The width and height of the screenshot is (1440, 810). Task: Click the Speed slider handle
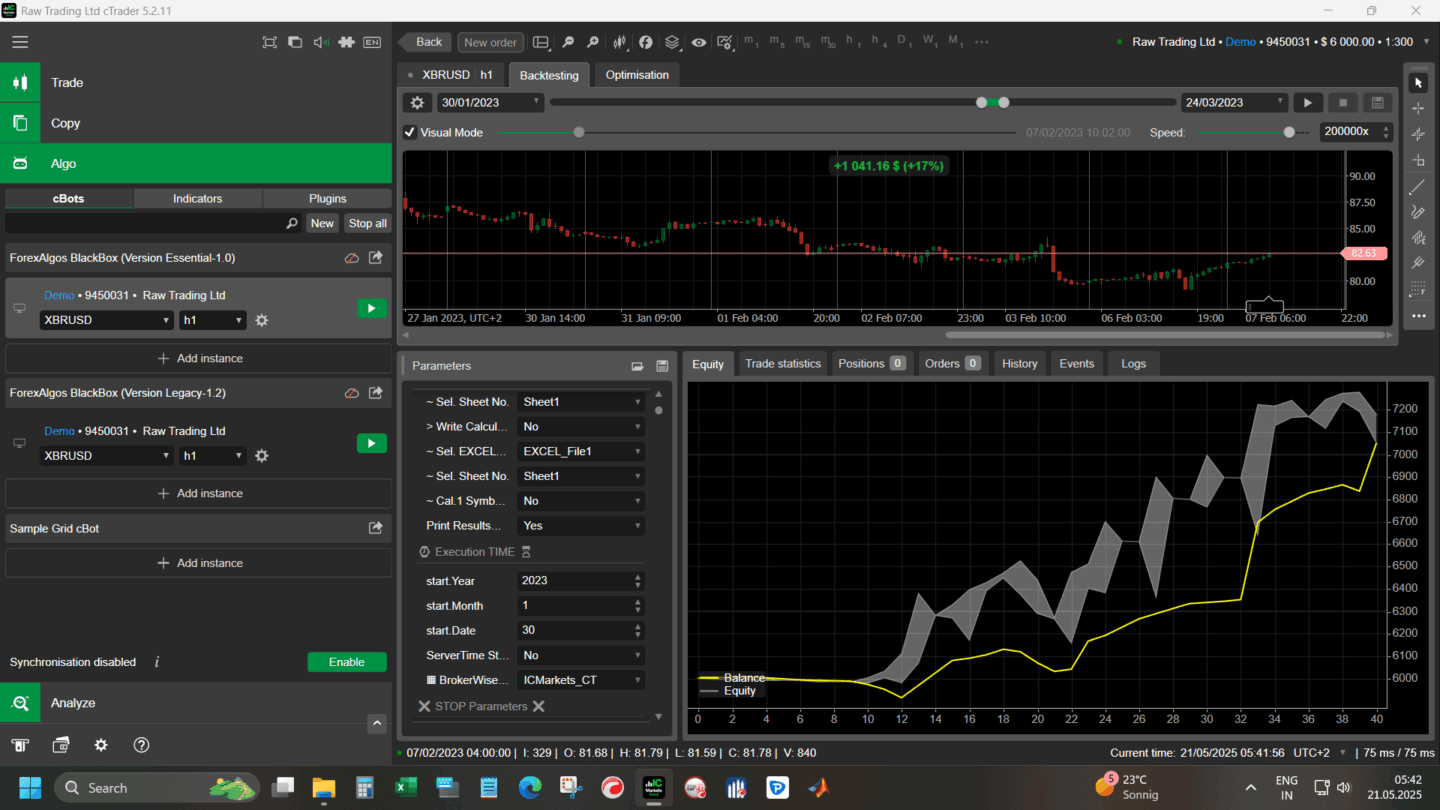coord(1289,132)
